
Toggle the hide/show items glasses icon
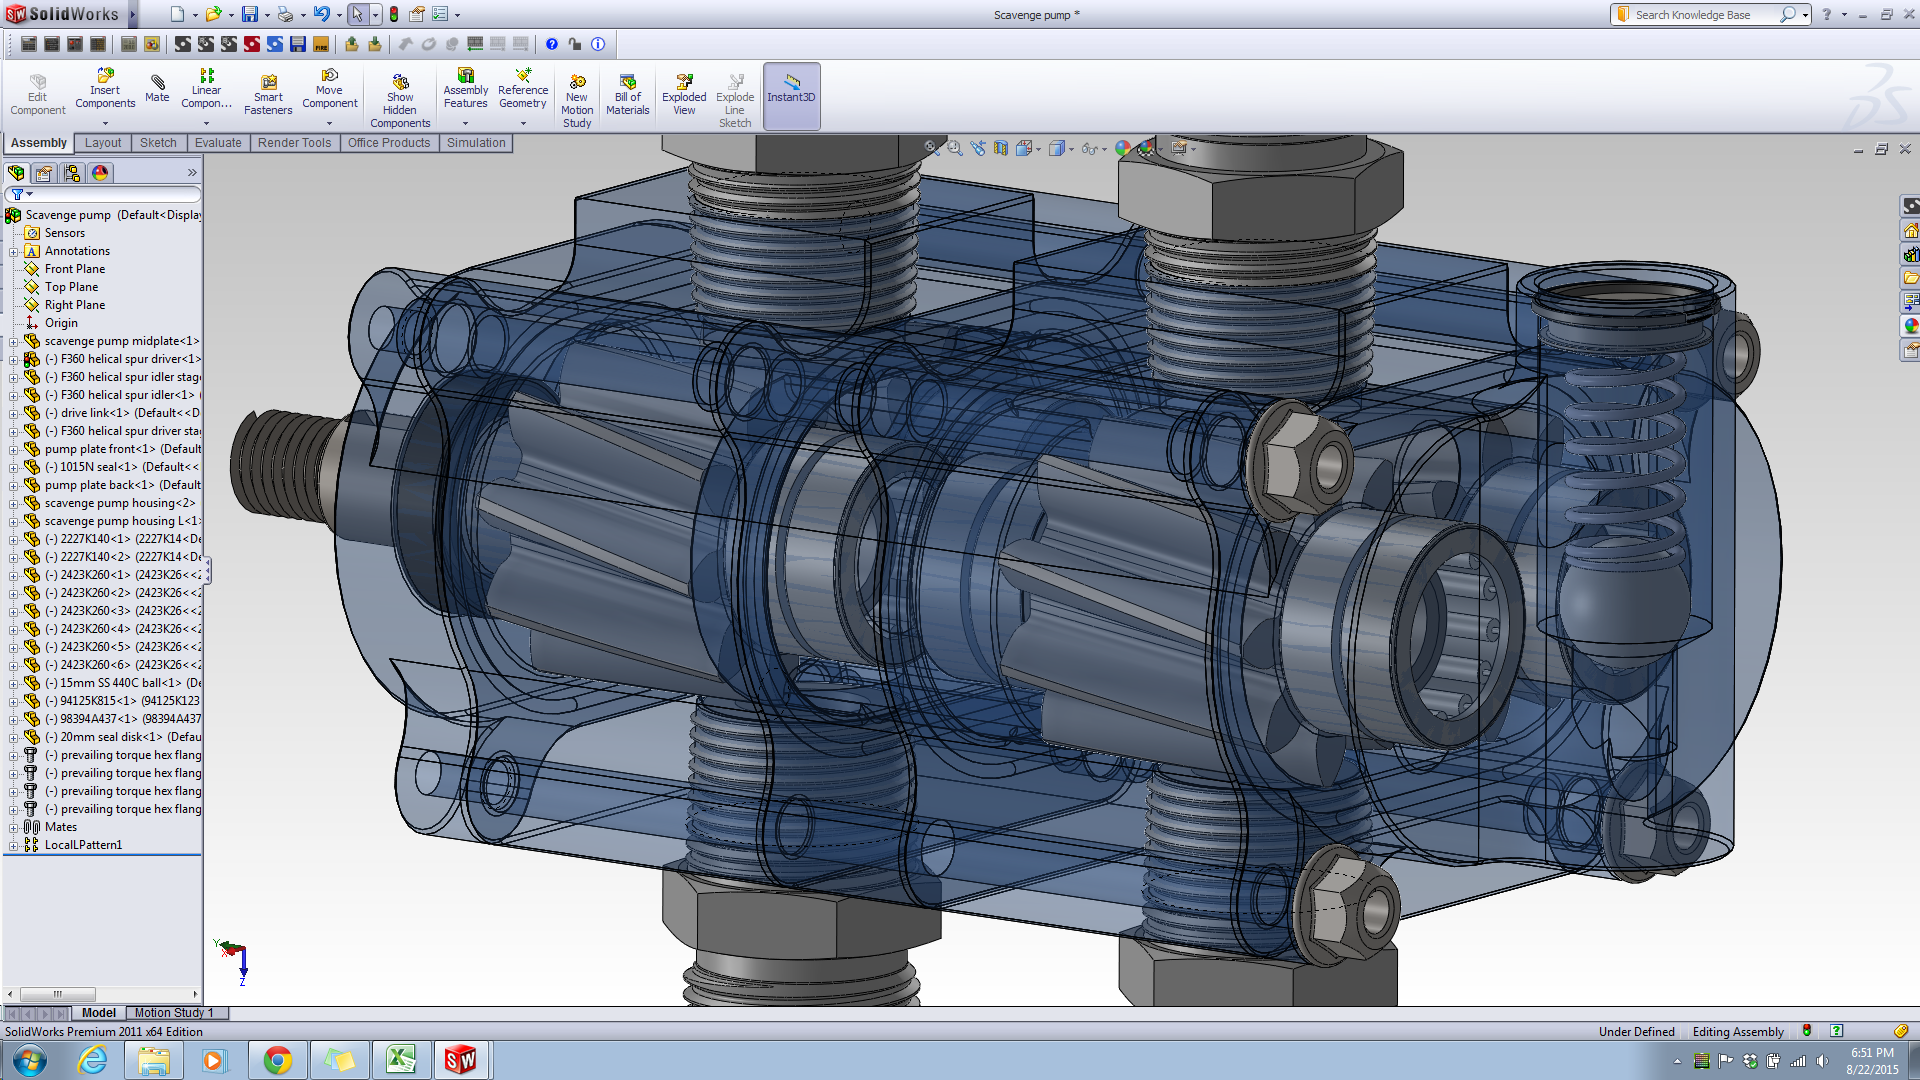click(1090, 148)
